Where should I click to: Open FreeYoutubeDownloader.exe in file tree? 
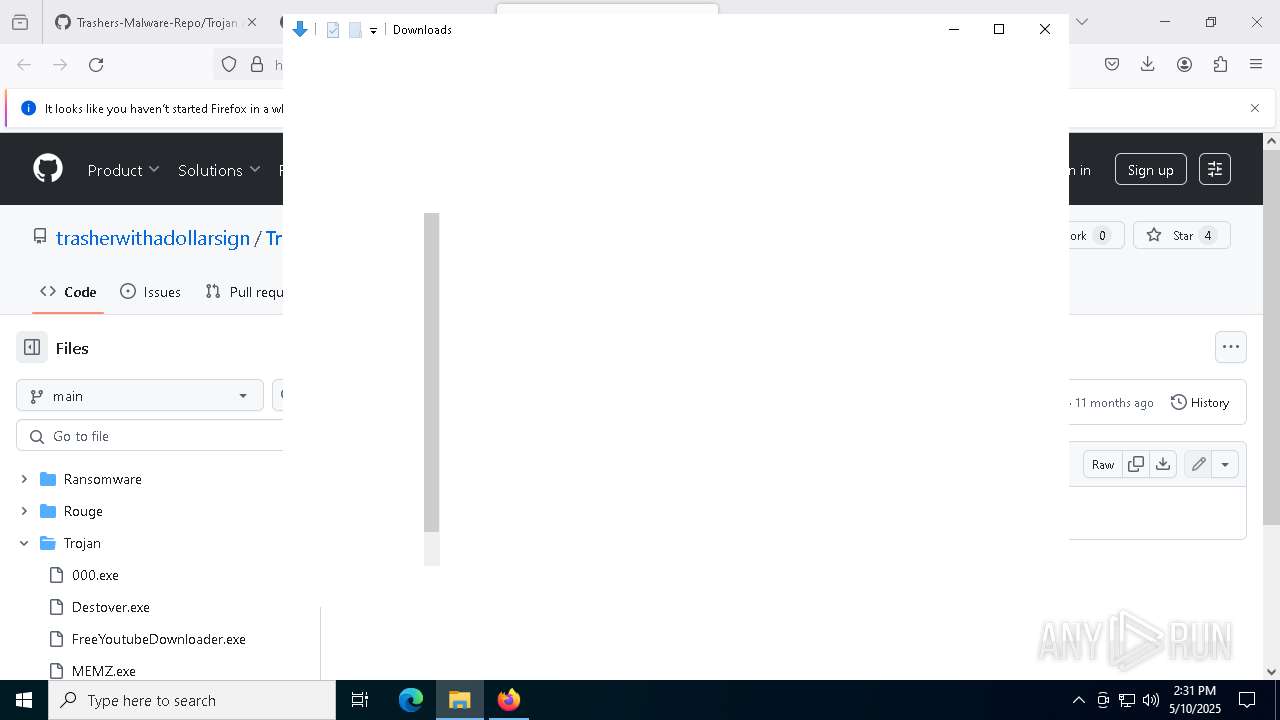pos(159,639)
